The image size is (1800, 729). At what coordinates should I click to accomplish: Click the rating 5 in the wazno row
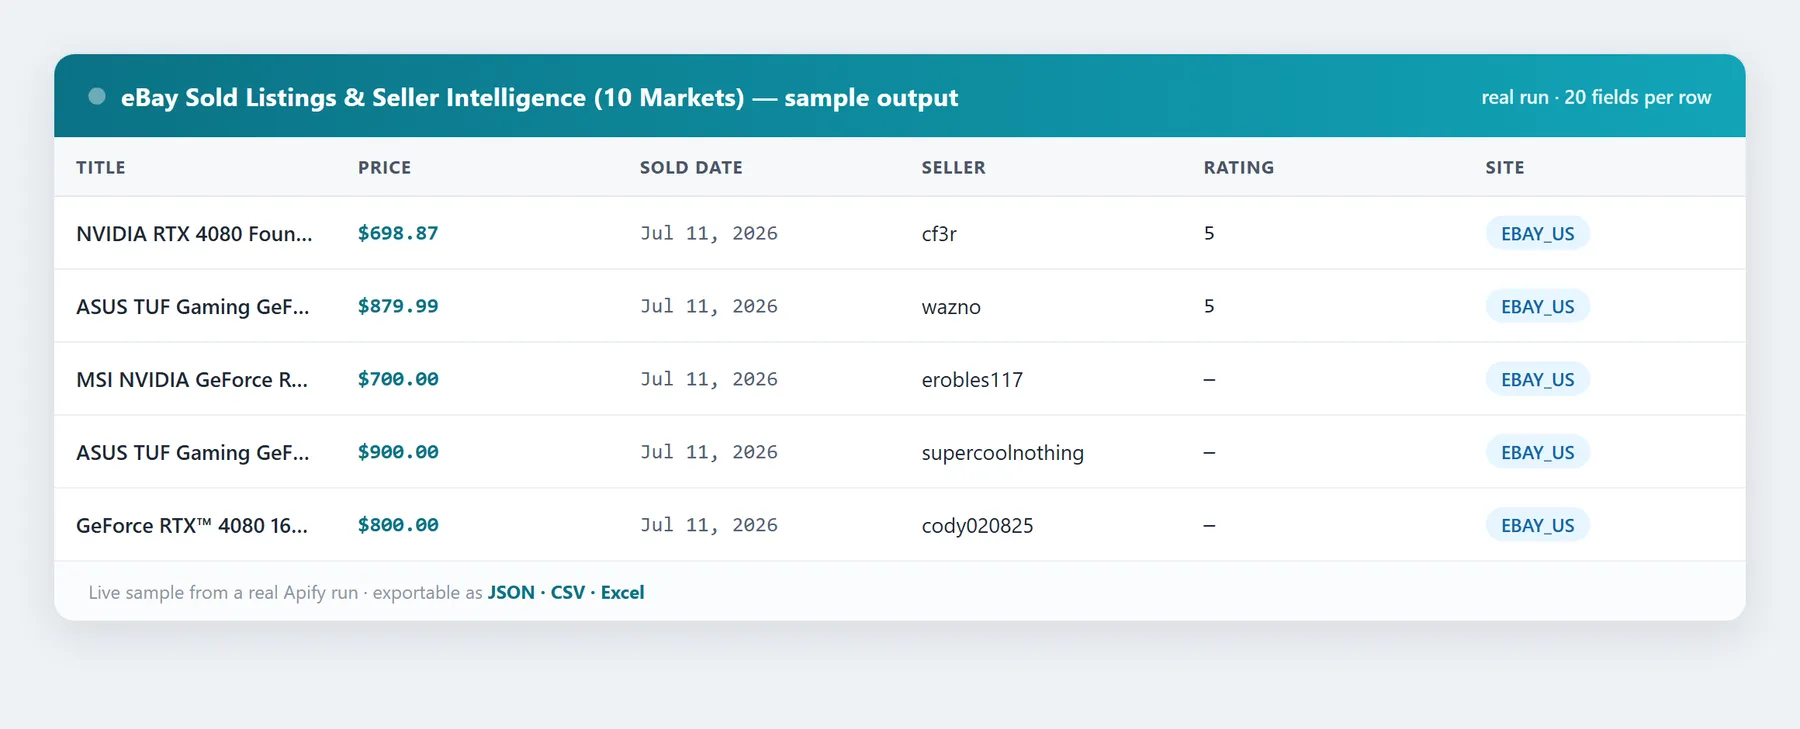click(x=1209, y=306)
